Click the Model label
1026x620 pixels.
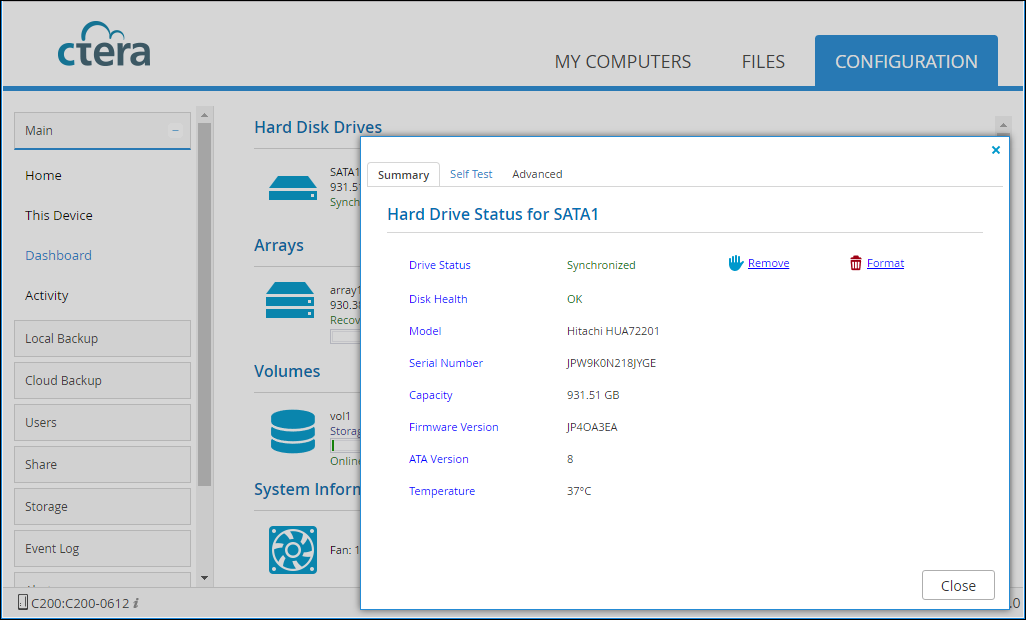(x=425, y=331)
